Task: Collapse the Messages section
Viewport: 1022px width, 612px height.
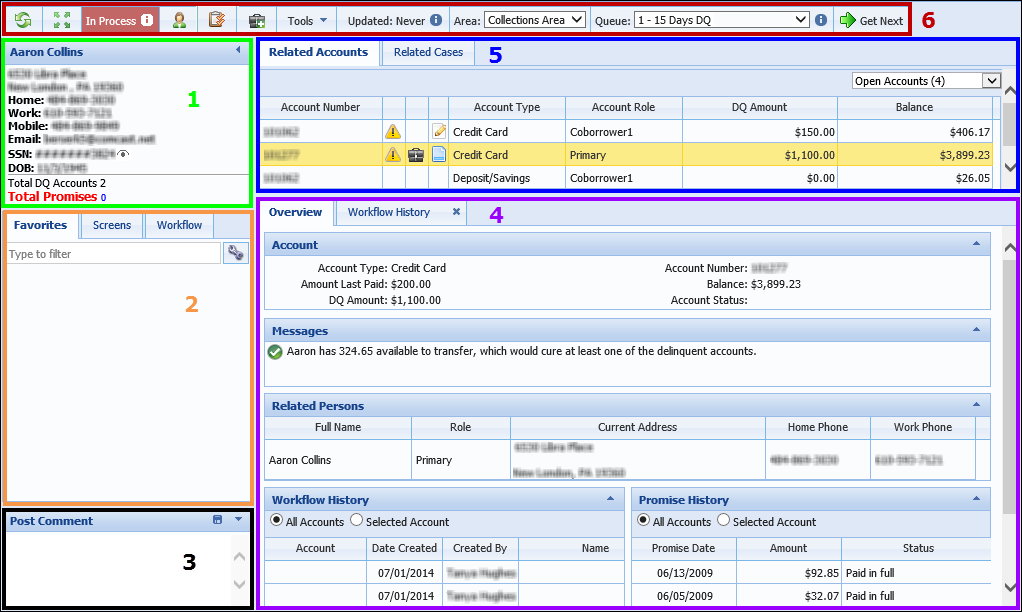Action: (x=976, y=329)
